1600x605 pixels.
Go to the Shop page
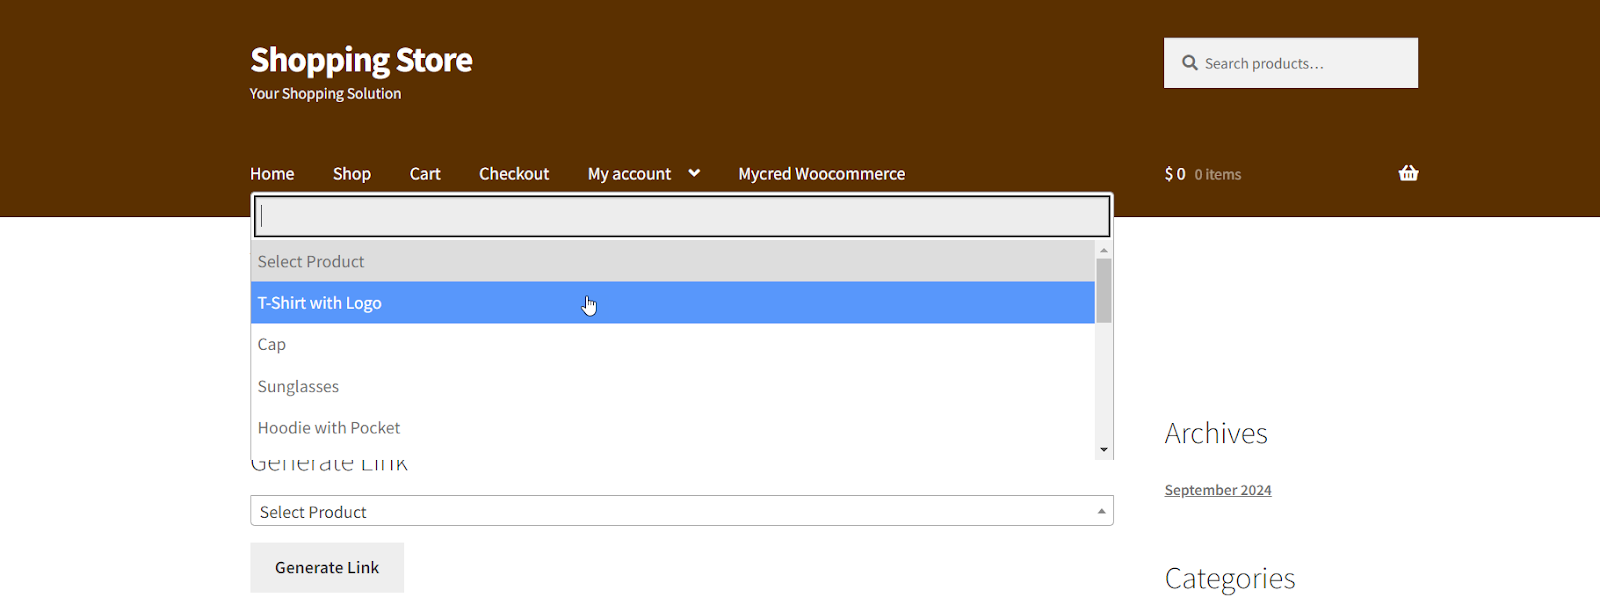[352, 174]
